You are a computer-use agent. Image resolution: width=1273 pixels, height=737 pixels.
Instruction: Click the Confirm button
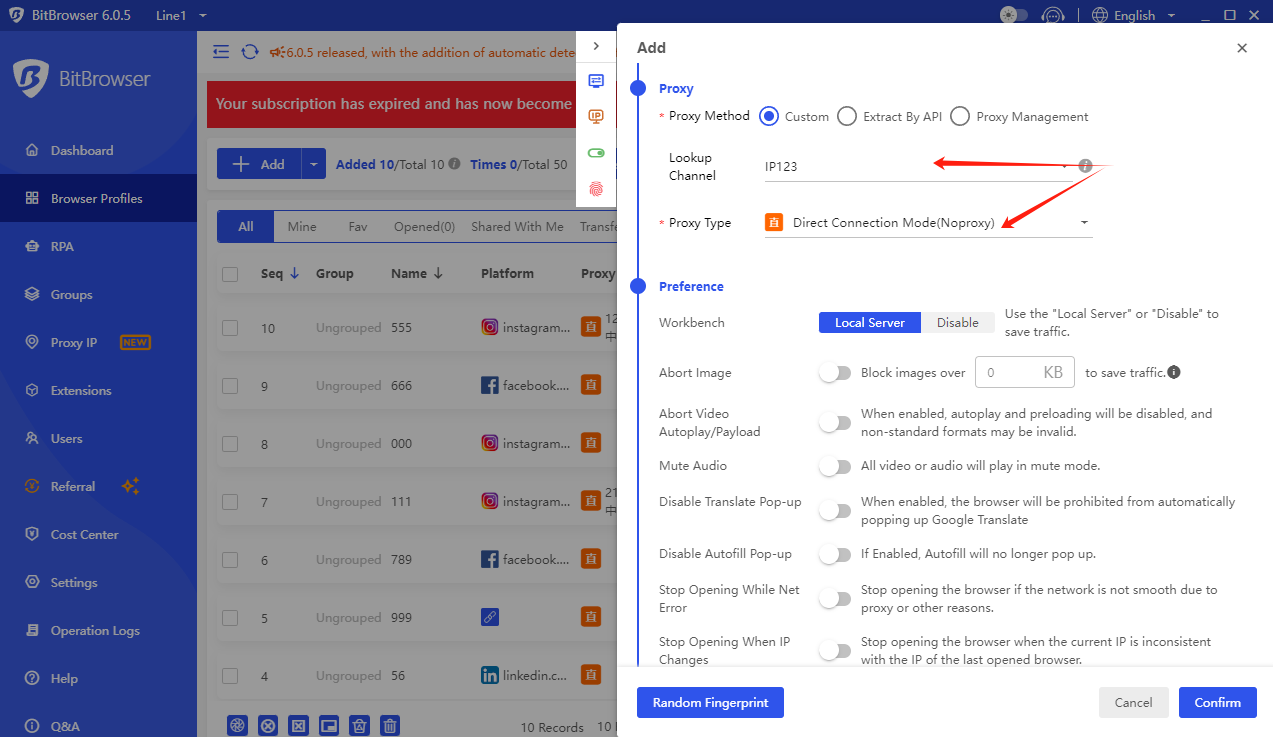1217,702
